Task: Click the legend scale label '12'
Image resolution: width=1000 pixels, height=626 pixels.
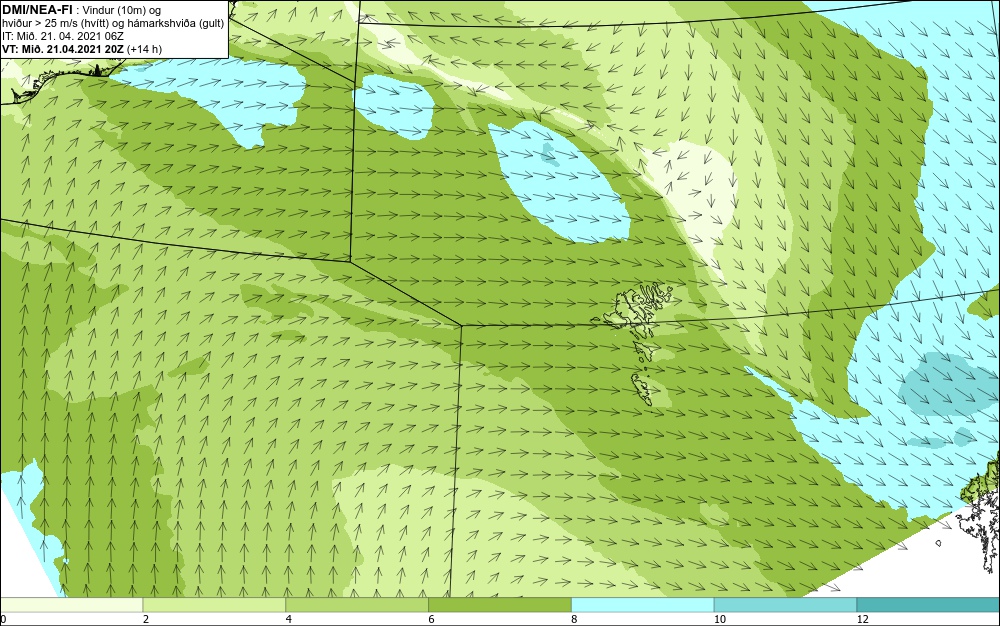Action: 863,619
